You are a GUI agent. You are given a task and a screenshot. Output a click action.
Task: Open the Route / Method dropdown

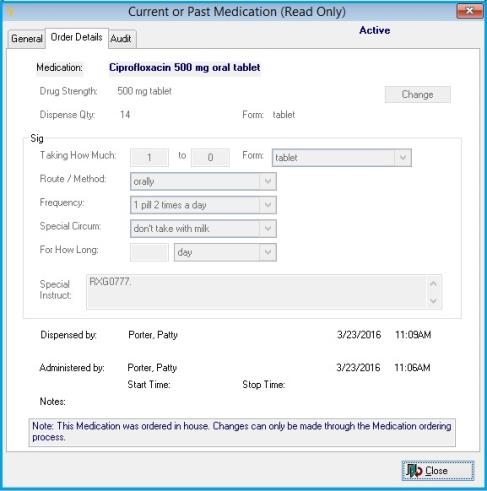point(268,181)
